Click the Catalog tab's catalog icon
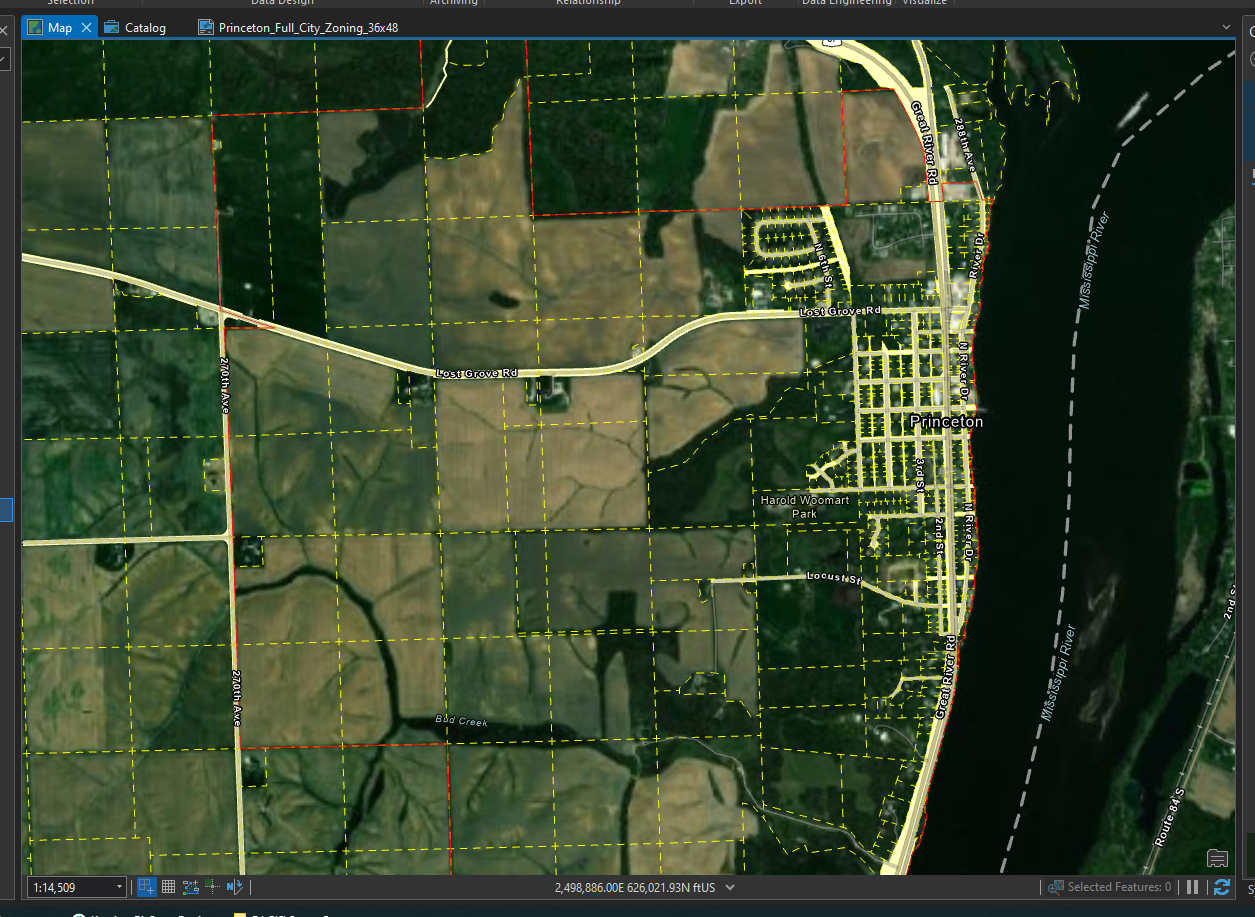The height and width of the screenshot is (917, 1255). pos(112,27)
